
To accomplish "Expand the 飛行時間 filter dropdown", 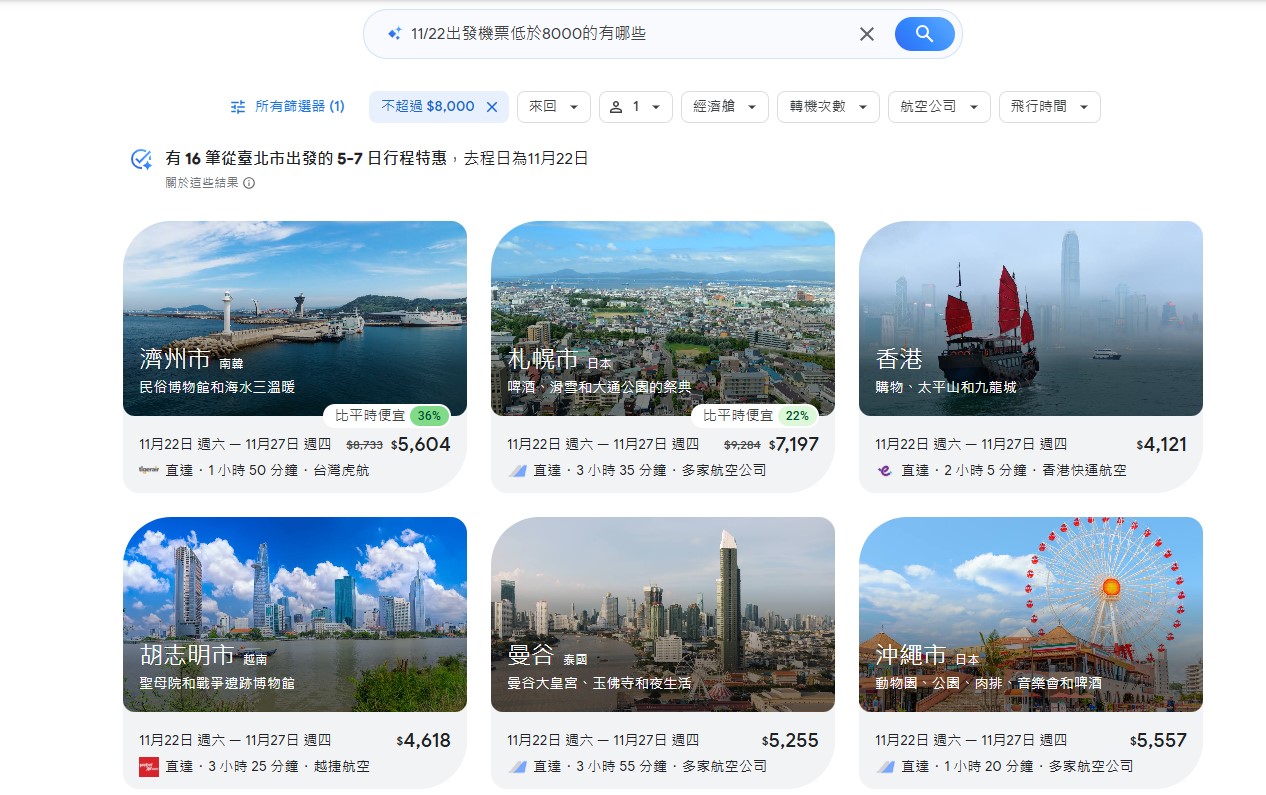I will tap(1049, 106).
